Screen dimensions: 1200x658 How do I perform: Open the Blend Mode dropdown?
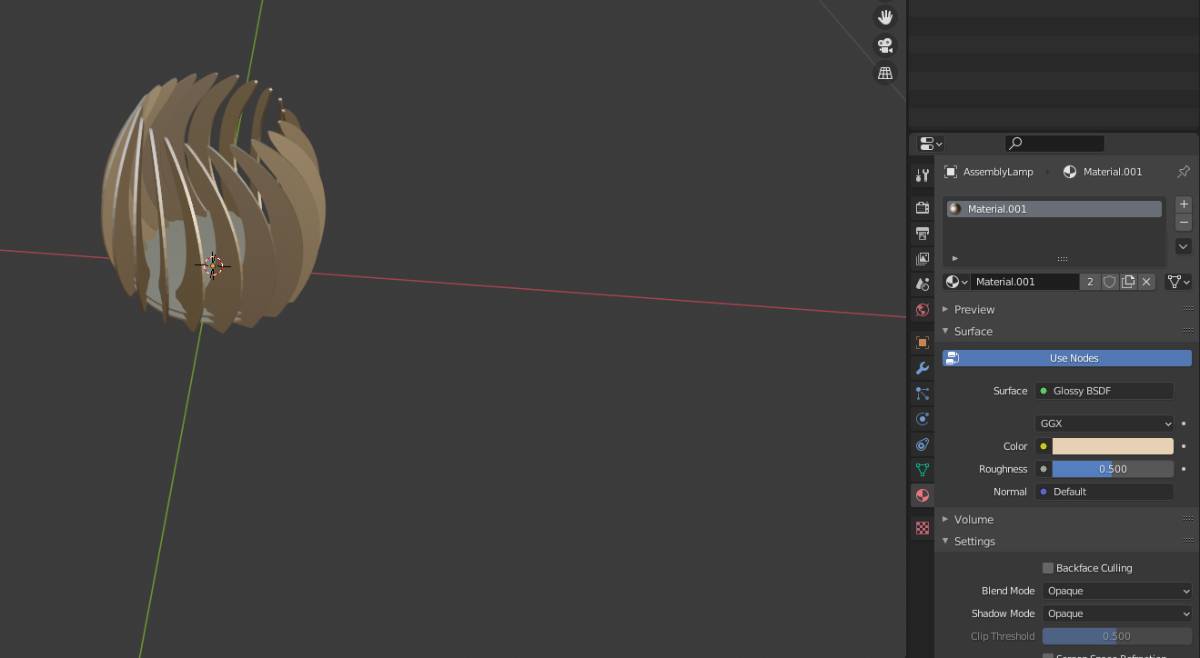tap(1117, 591)
